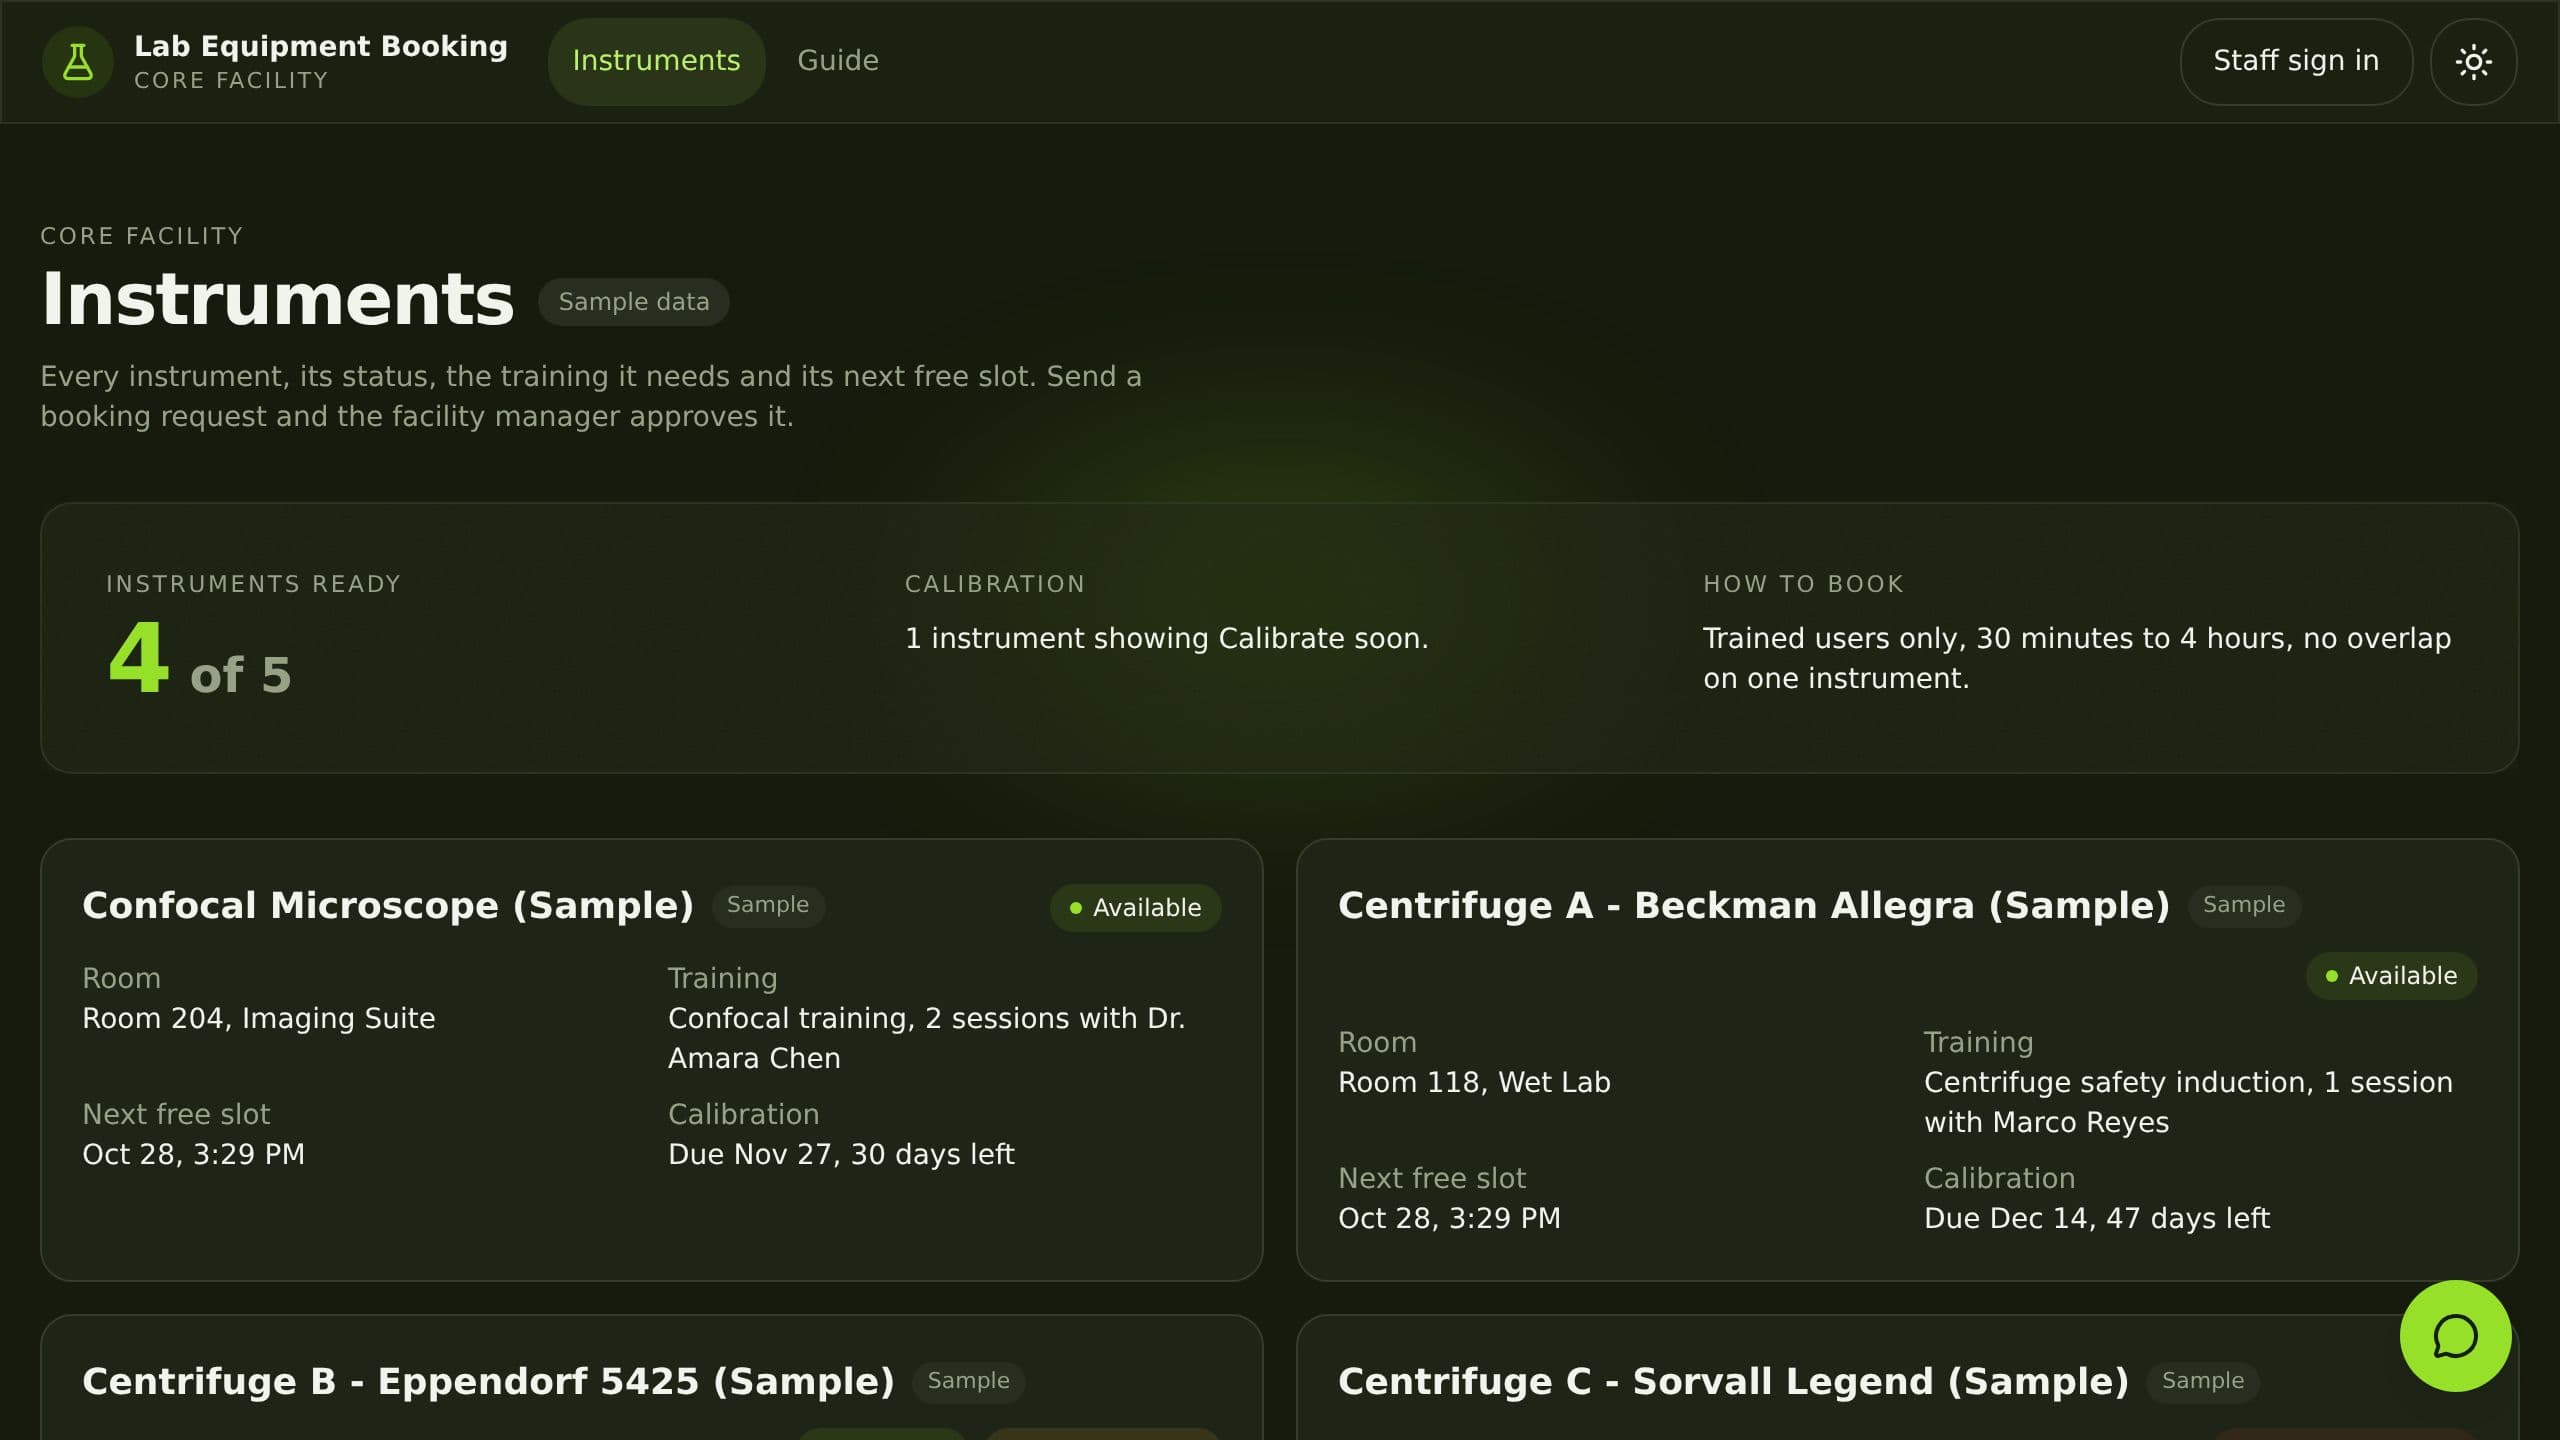Click the Sample tag beside Confocal Microscope
This screenshot has height=1440, width=2560.
(768, 905)
